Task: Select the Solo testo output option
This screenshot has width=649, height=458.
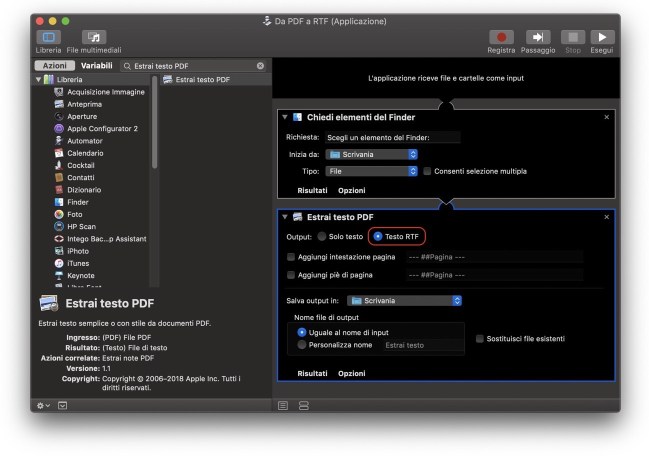Action: [x=322, y=237]
